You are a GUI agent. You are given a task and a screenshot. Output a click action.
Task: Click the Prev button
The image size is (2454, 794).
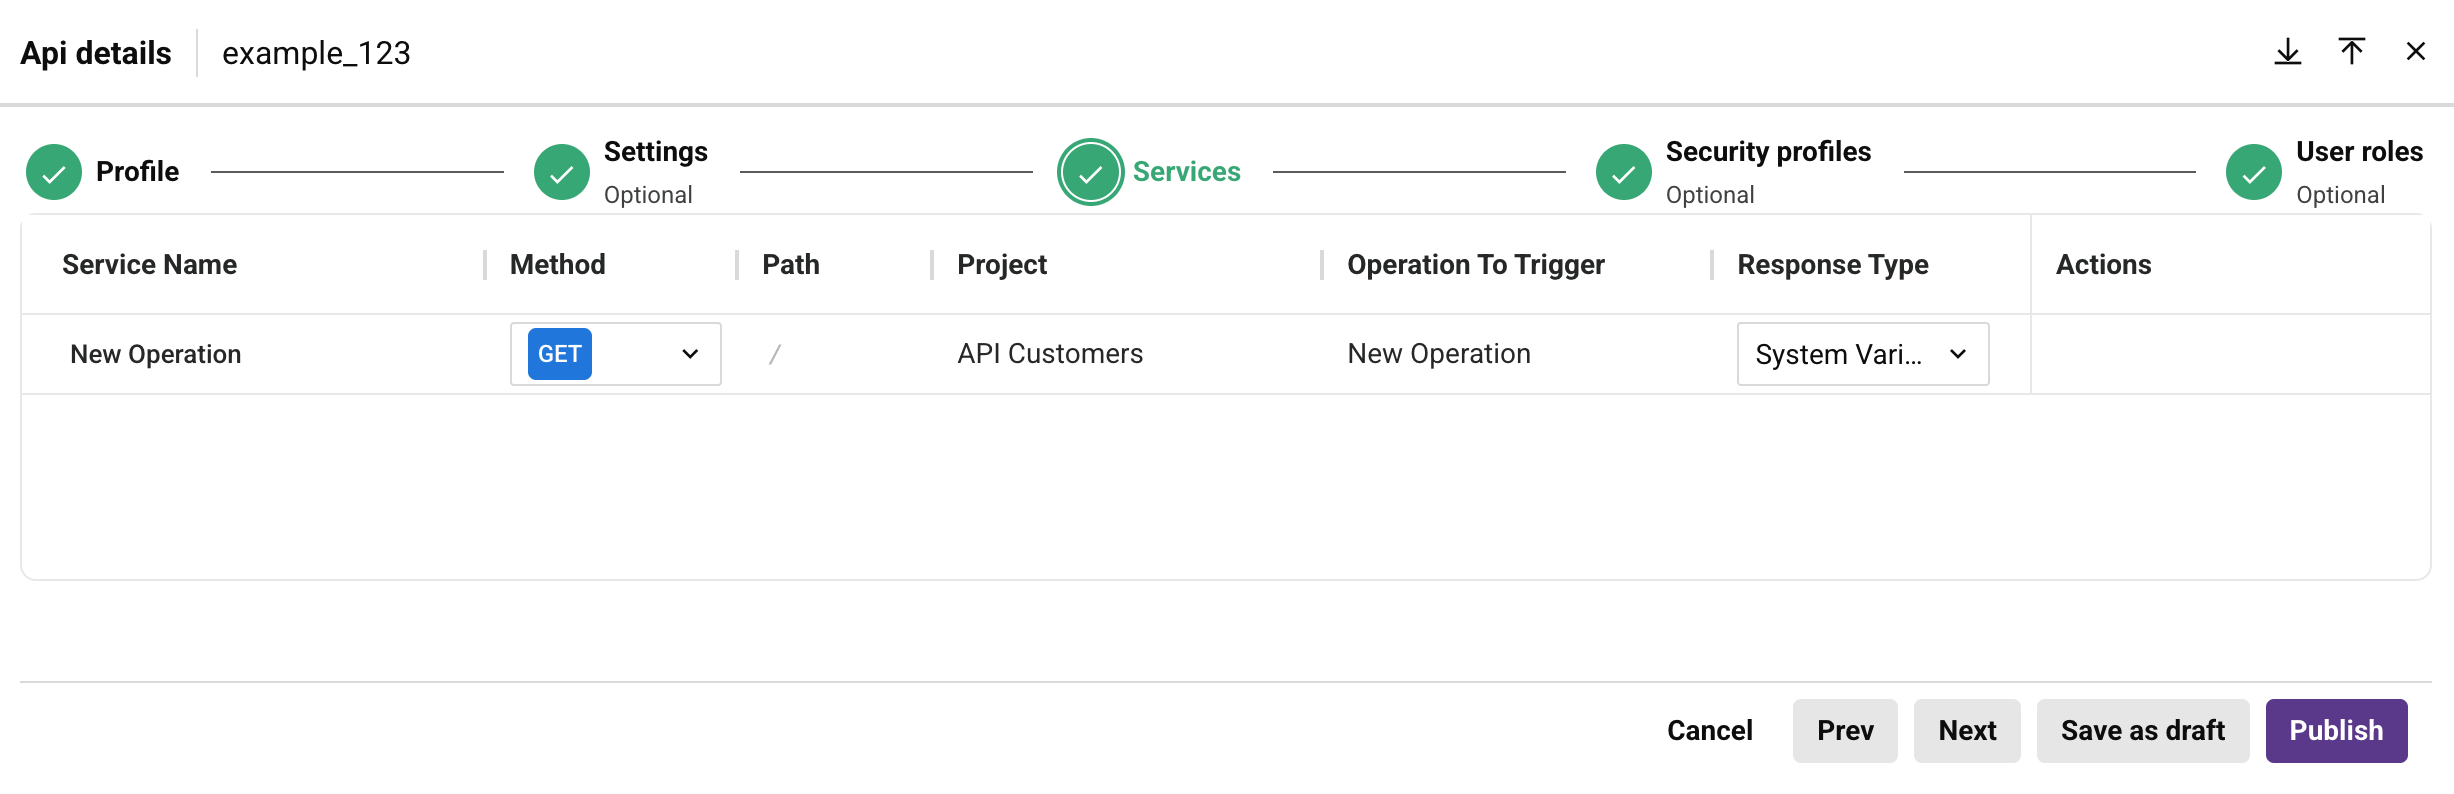coord(1845,731)
